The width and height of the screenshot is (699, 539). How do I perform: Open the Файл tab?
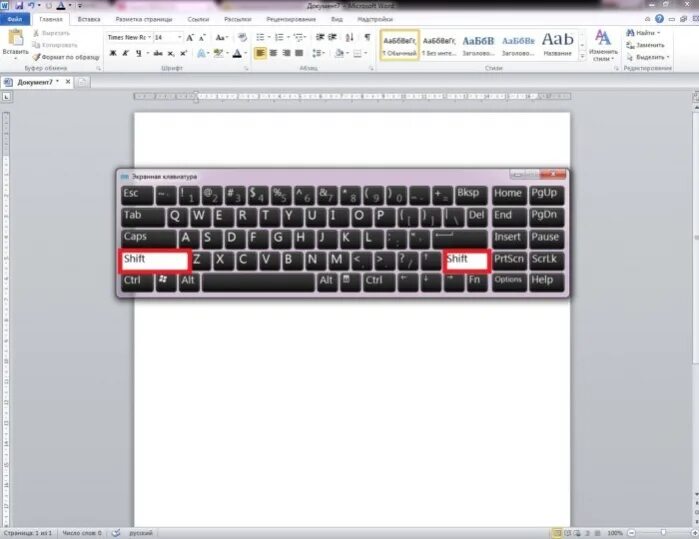click(x=15, y=19)
